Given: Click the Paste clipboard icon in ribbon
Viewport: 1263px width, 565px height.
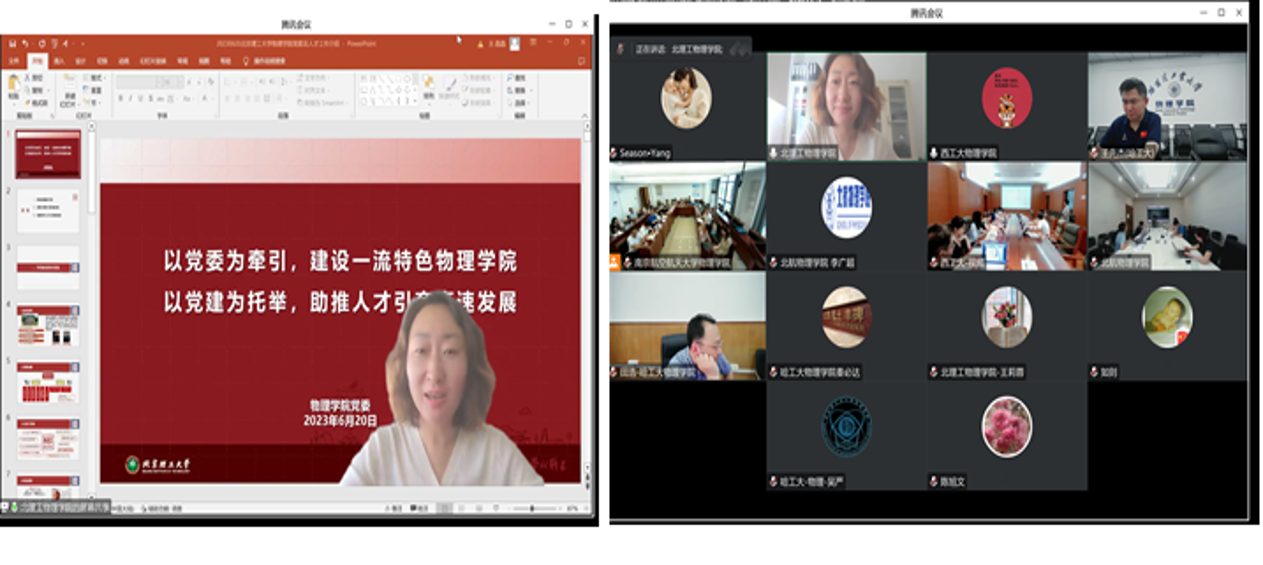Looking at the screenshot, I should click(14, 86).
